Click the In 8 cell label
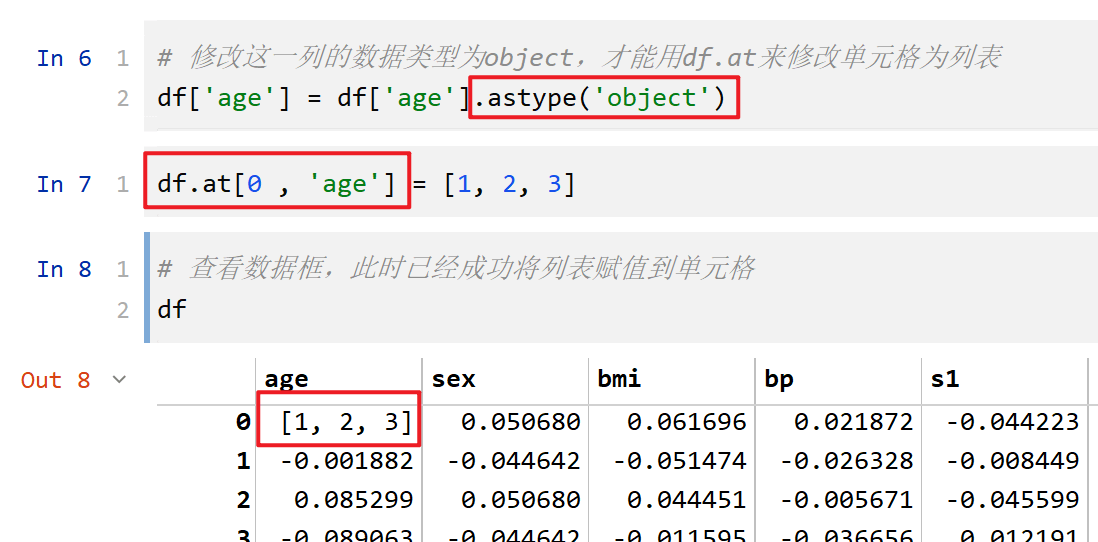This screenshot has width=1098, height=542. point(64,269)
